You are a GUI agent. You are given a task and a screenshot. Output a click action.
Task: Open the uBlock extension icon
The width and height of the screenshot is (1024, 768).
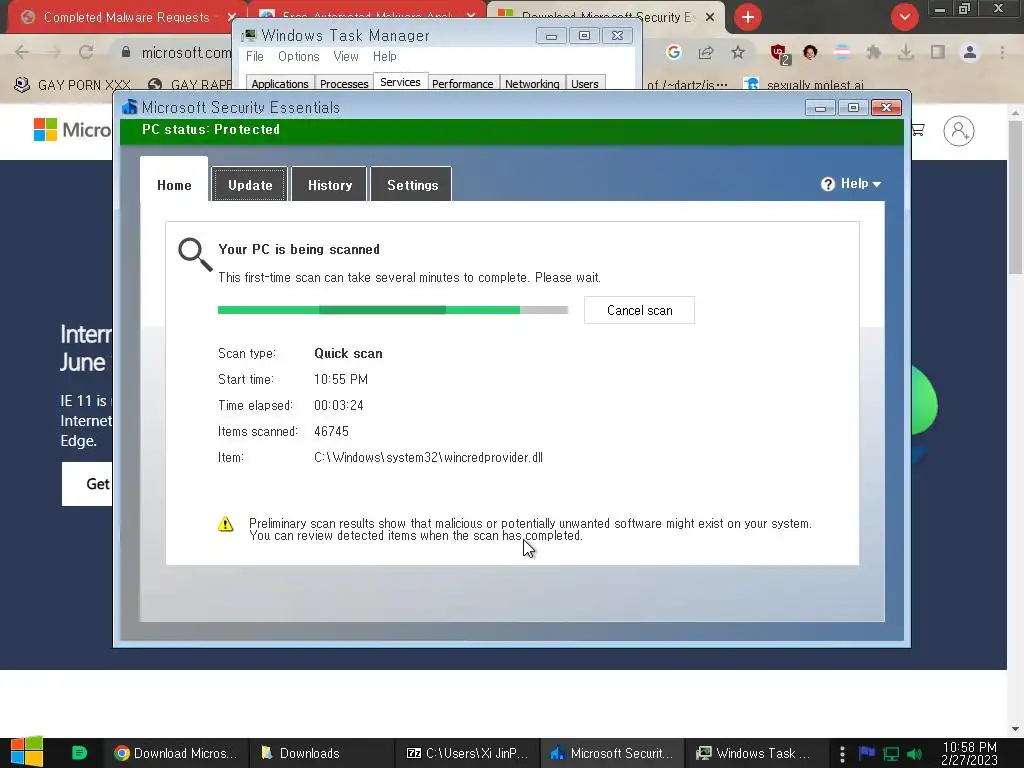(779, 54)
